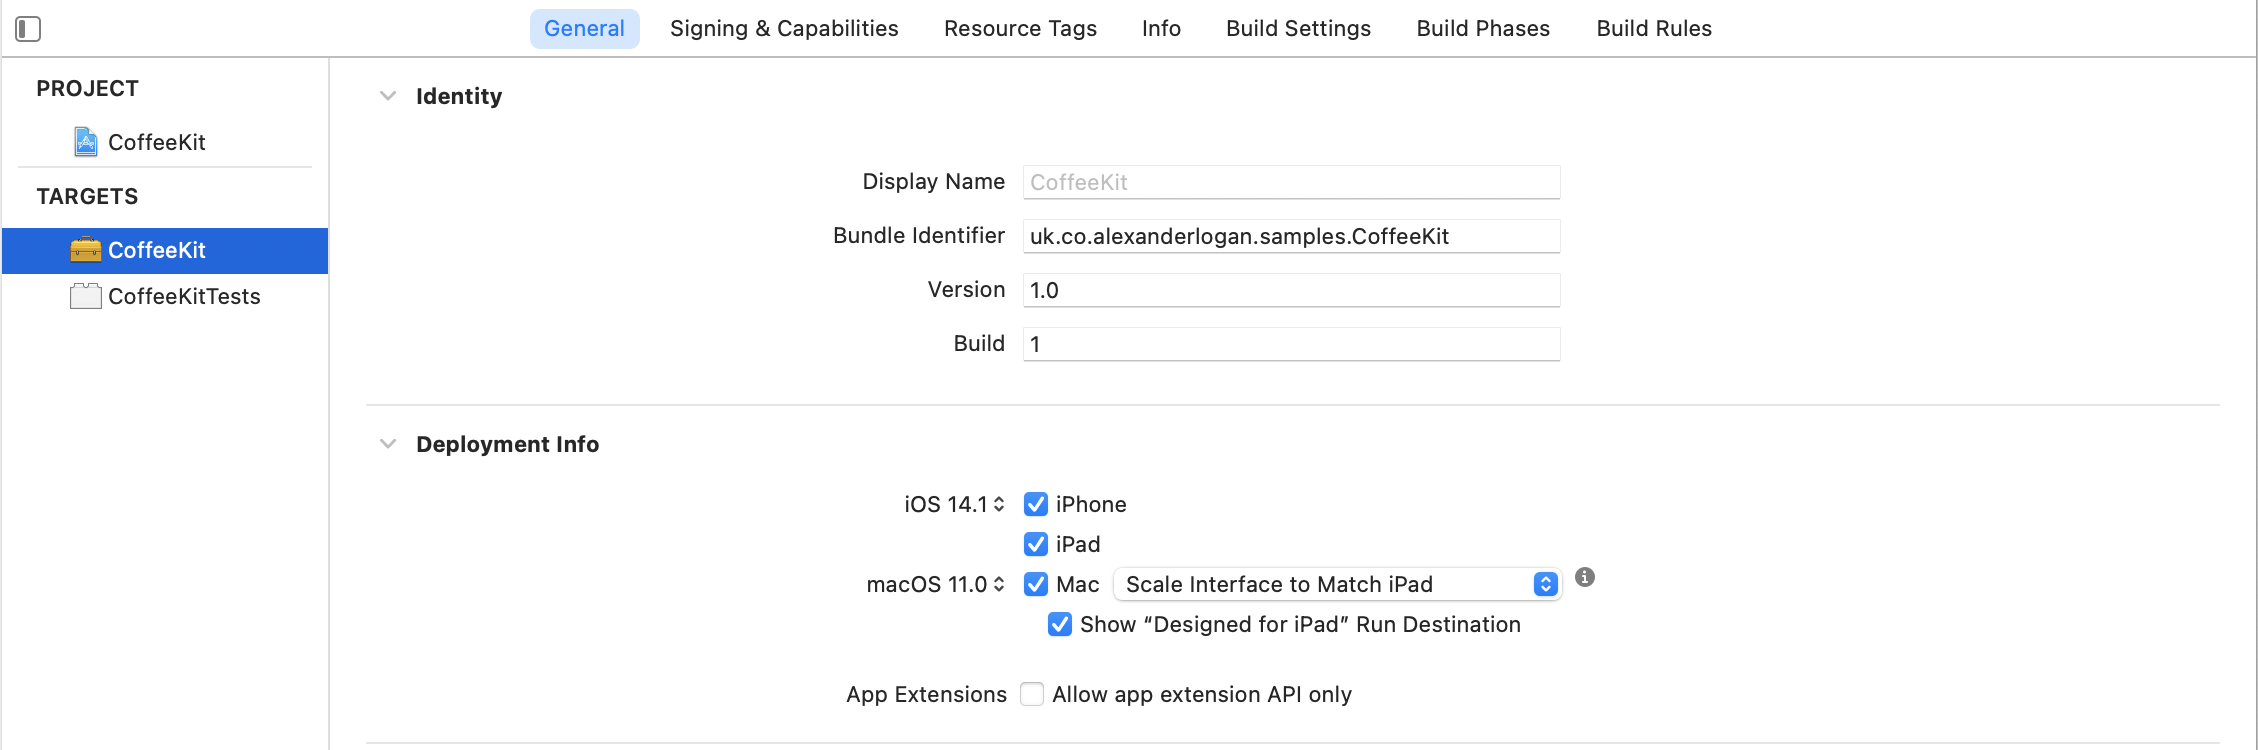The height and width of the screenshot is (750, 2258).
Task: Enable Allow app extension API only
Action: [x=1032, y=694]
